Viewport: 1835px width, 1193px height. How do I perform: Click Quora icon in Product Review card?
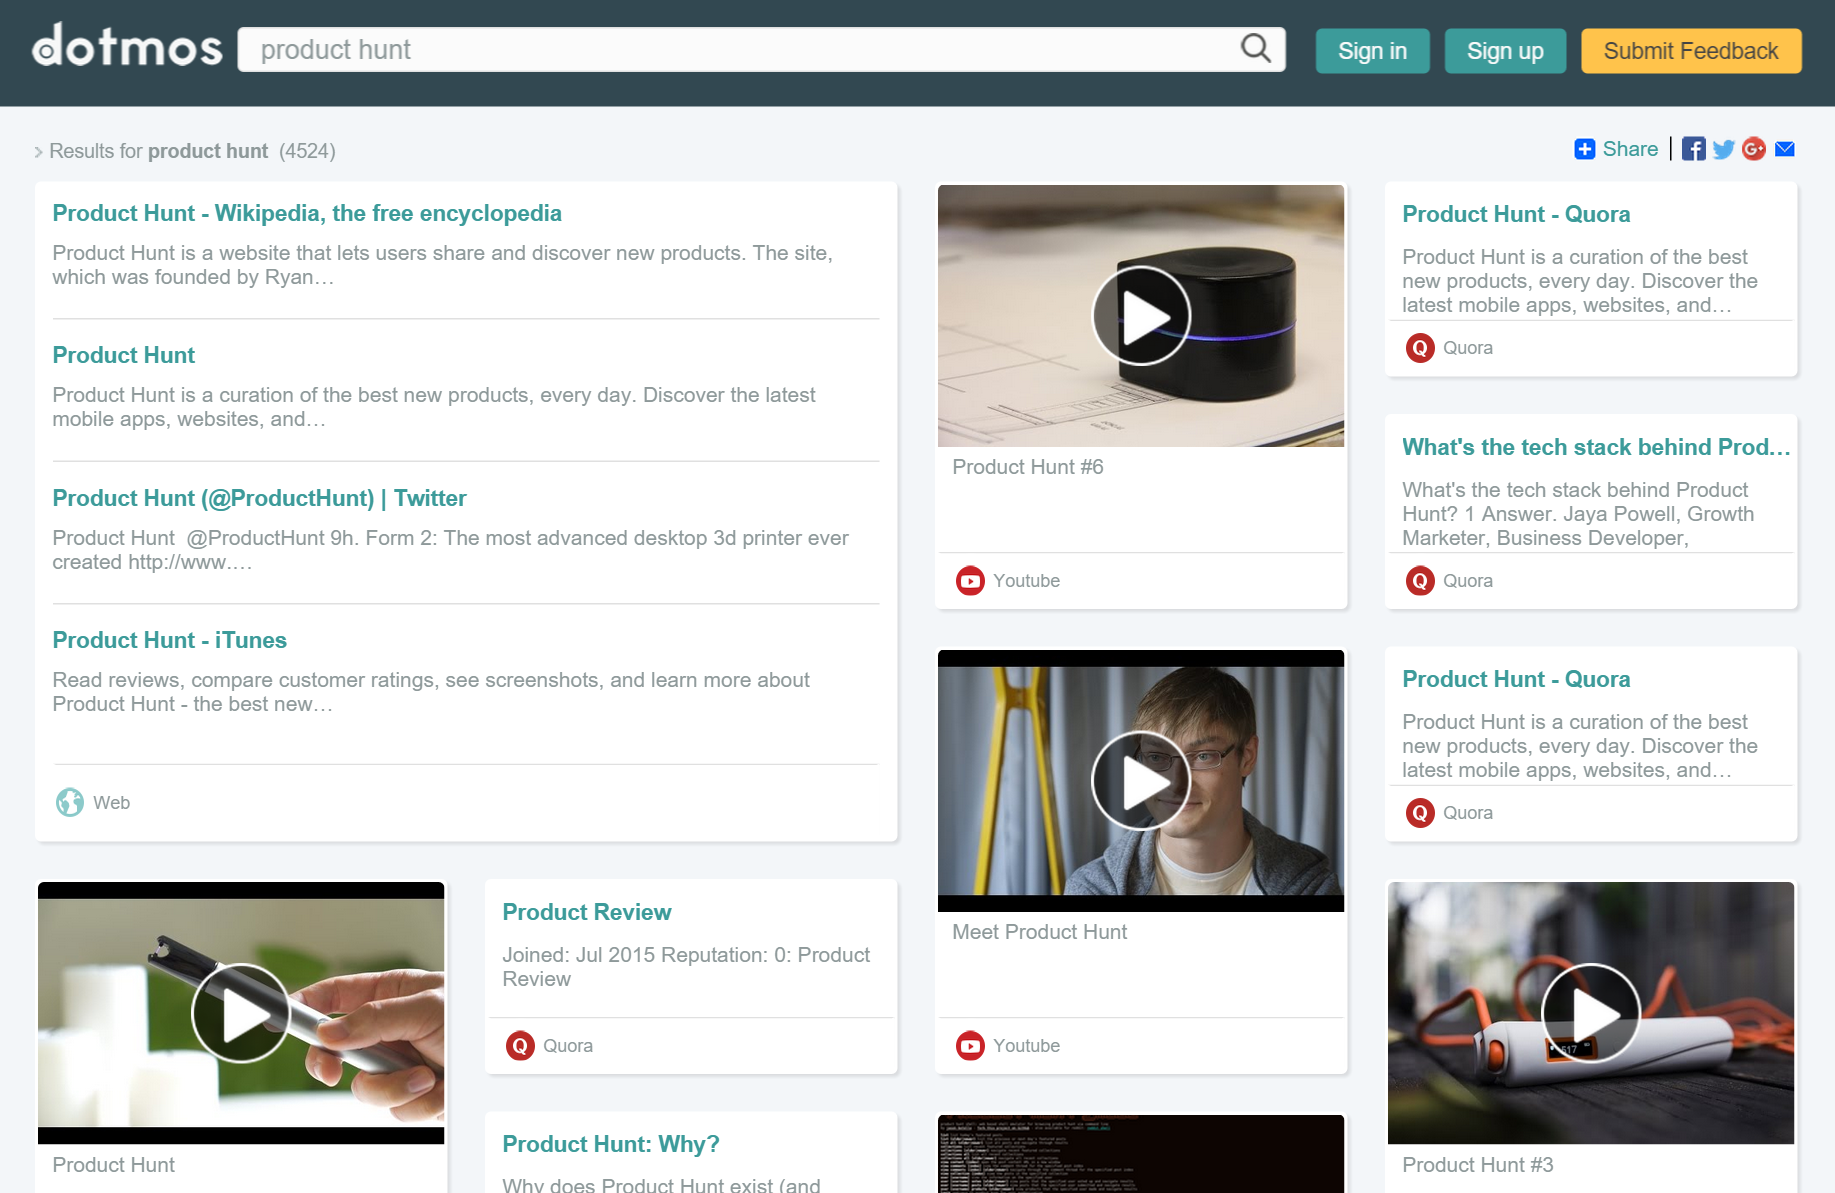pos(520,1045)
